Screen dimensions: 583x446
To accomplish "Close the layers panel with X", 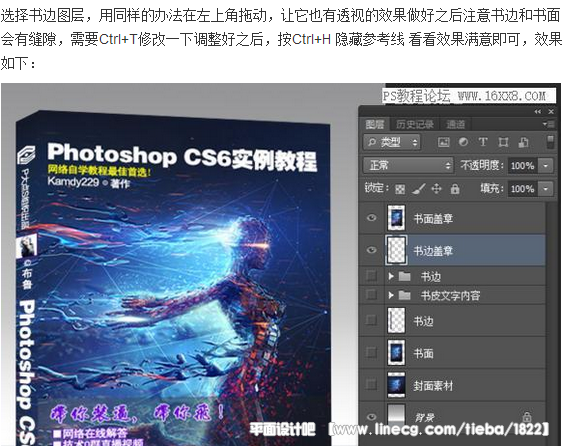I will tap(551, 112).
